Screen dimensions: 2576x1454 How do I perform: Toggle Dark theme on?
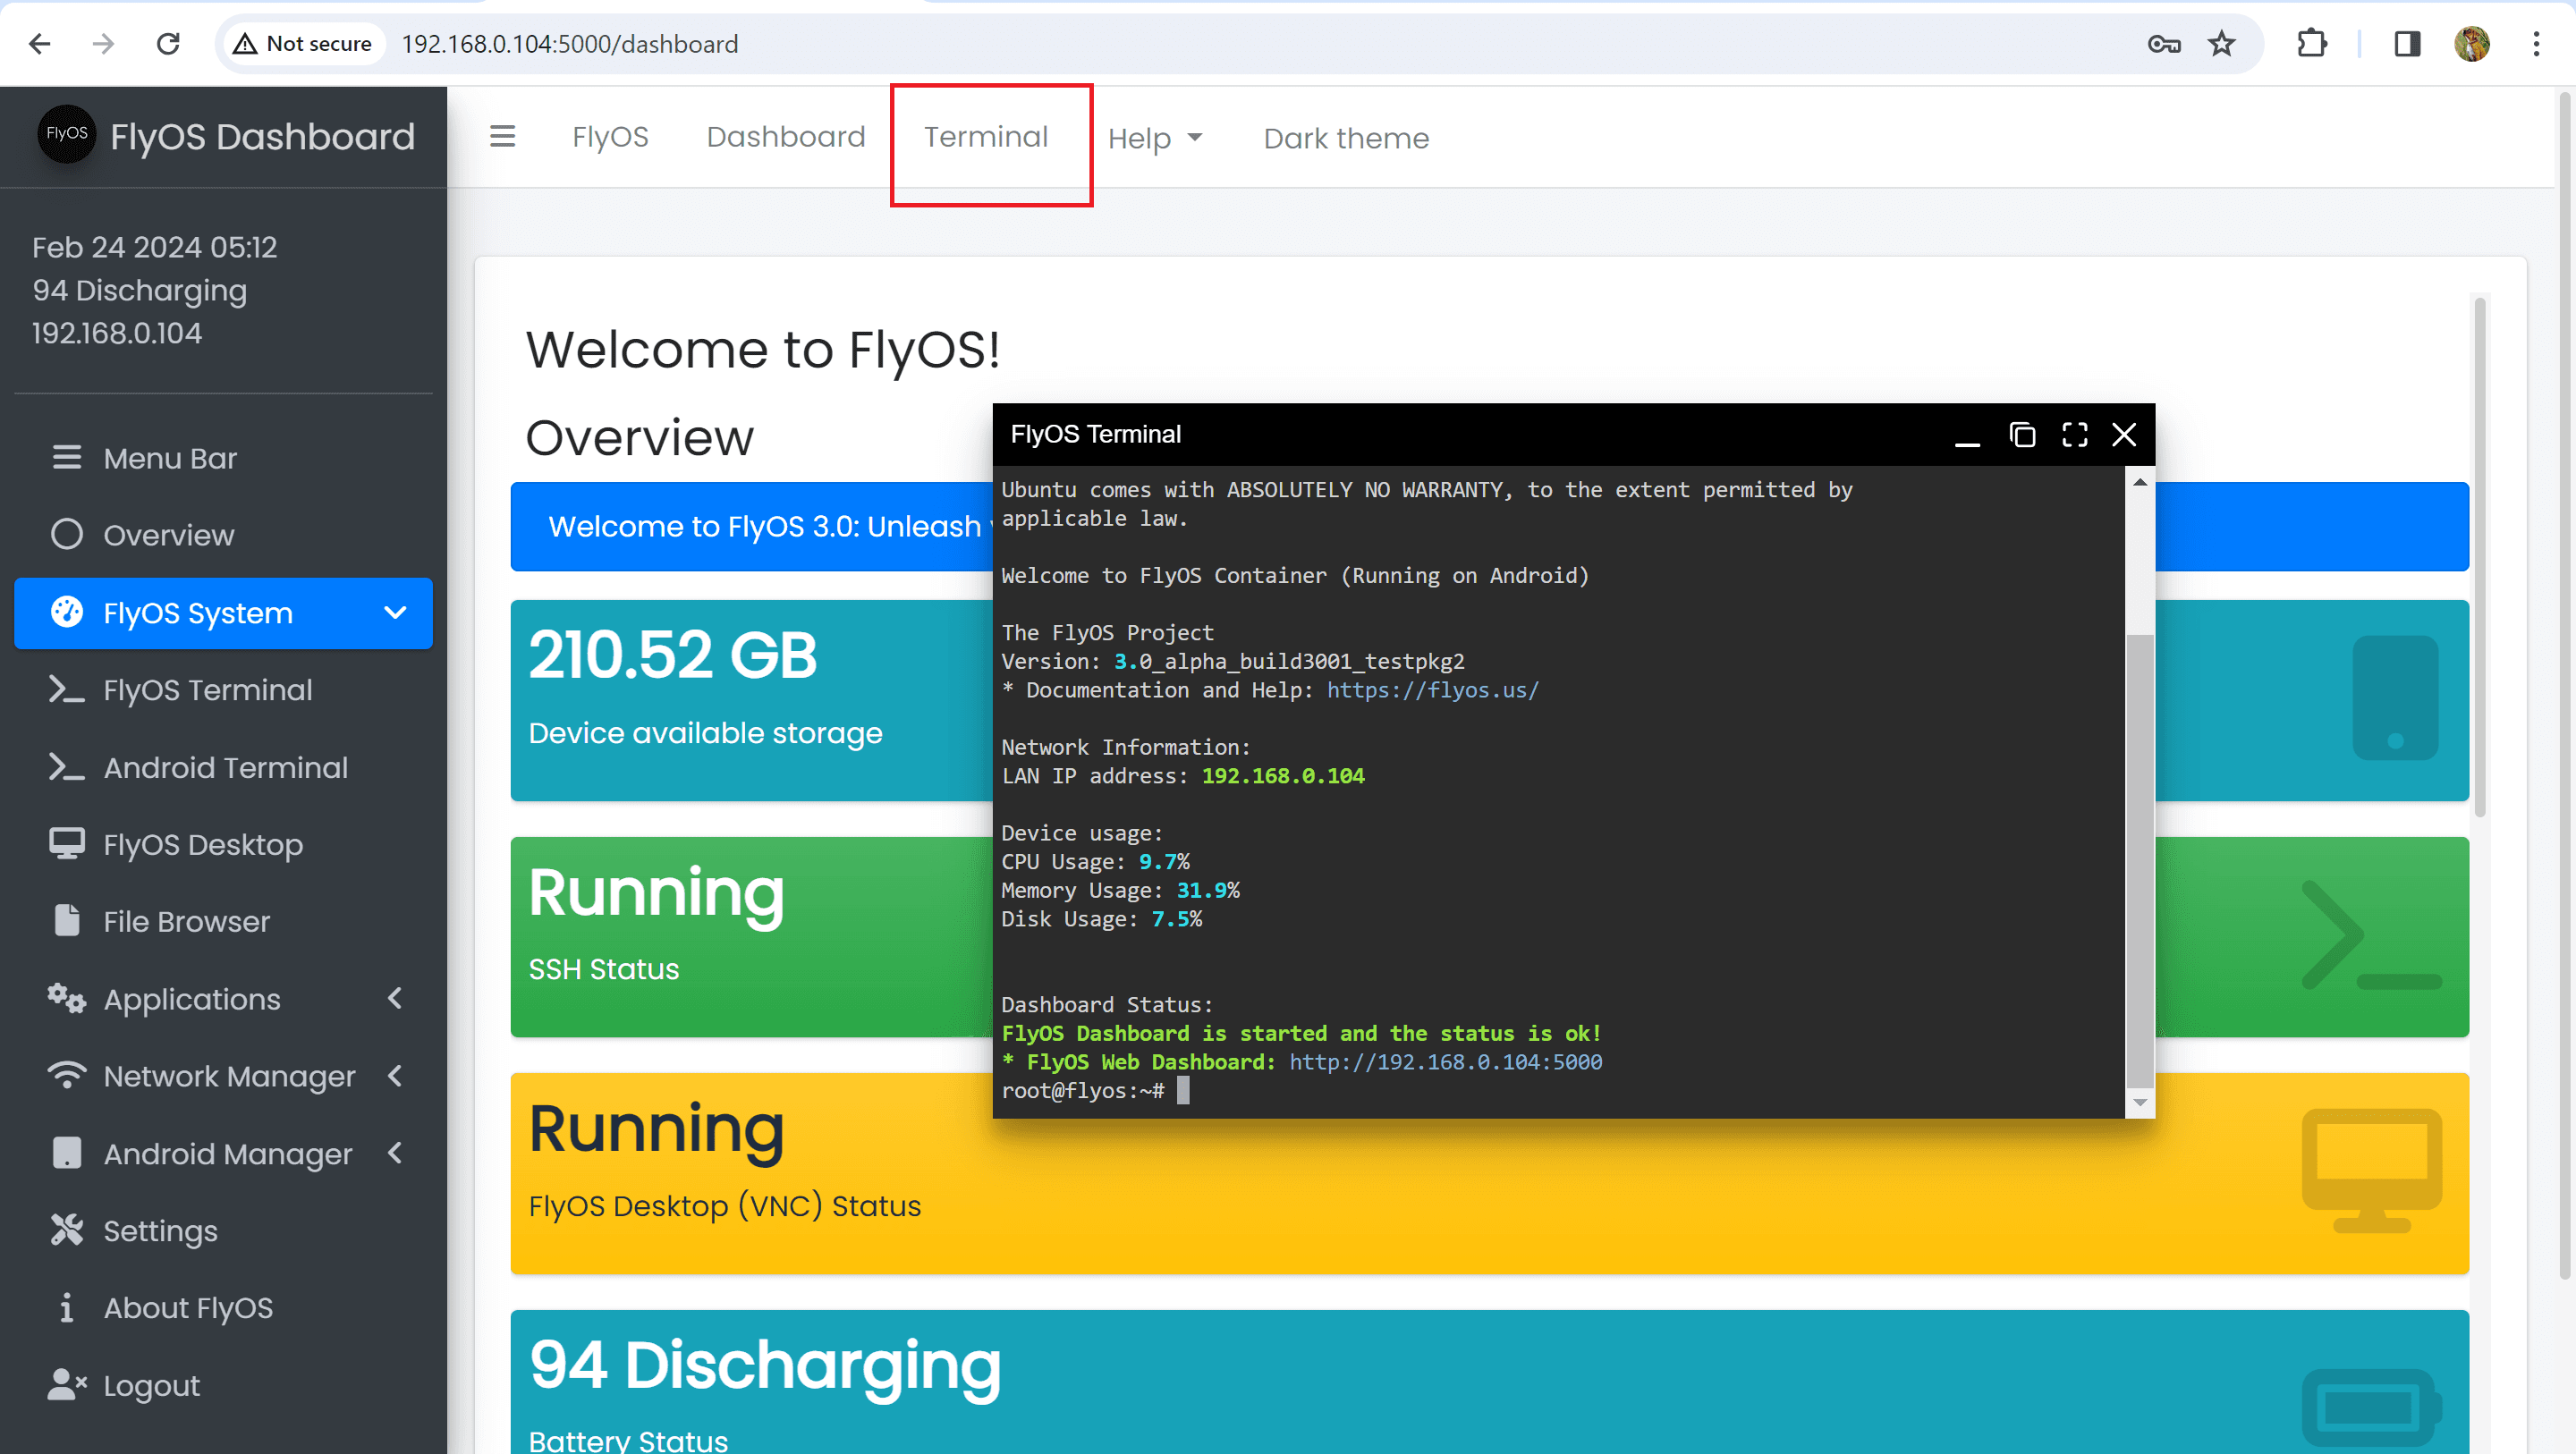(x=1346, y=138)
